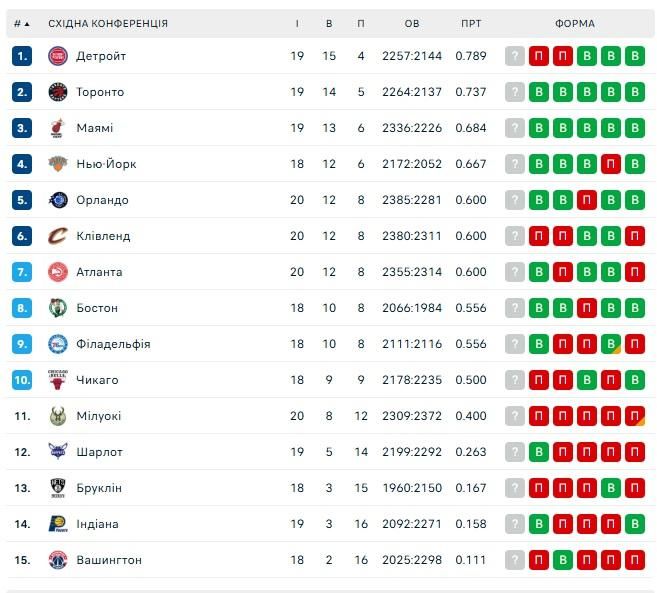The image size is (657, 593).
Task: Click the Miami Heat team logo
Action: pos(57,128)
